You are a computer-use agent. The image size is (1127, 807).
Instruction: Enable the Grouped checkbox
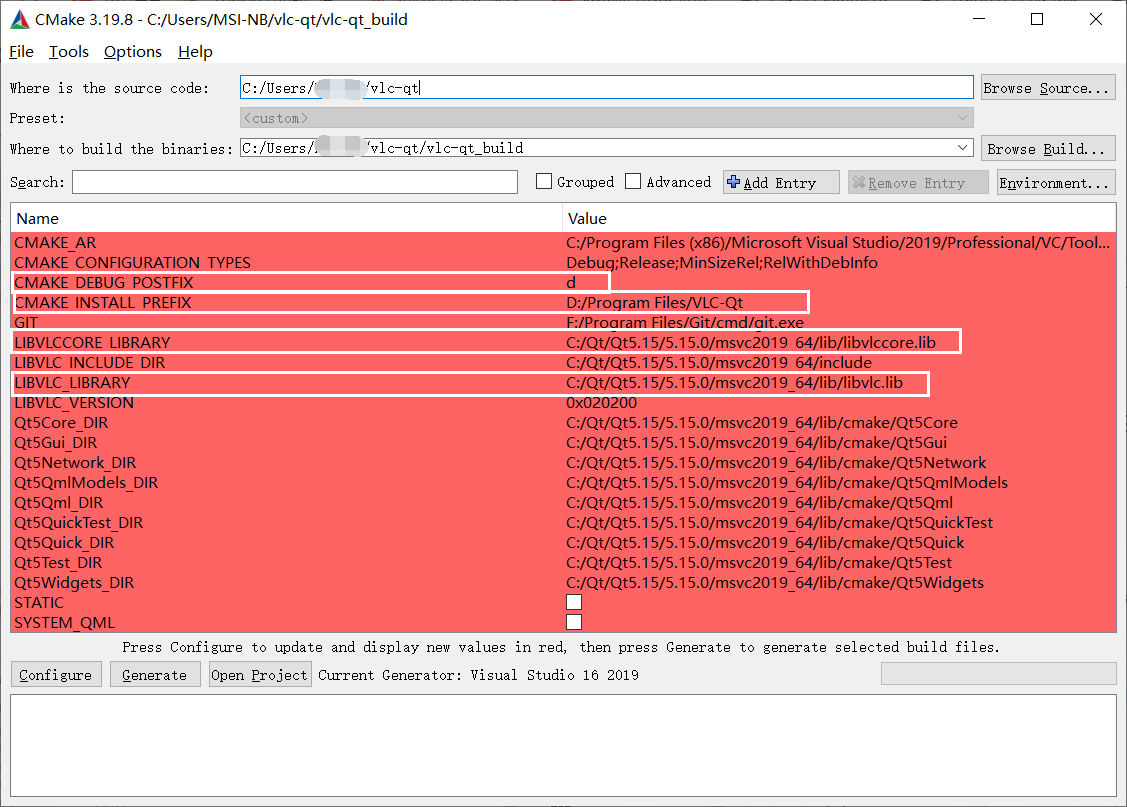(x=544, y=181)
